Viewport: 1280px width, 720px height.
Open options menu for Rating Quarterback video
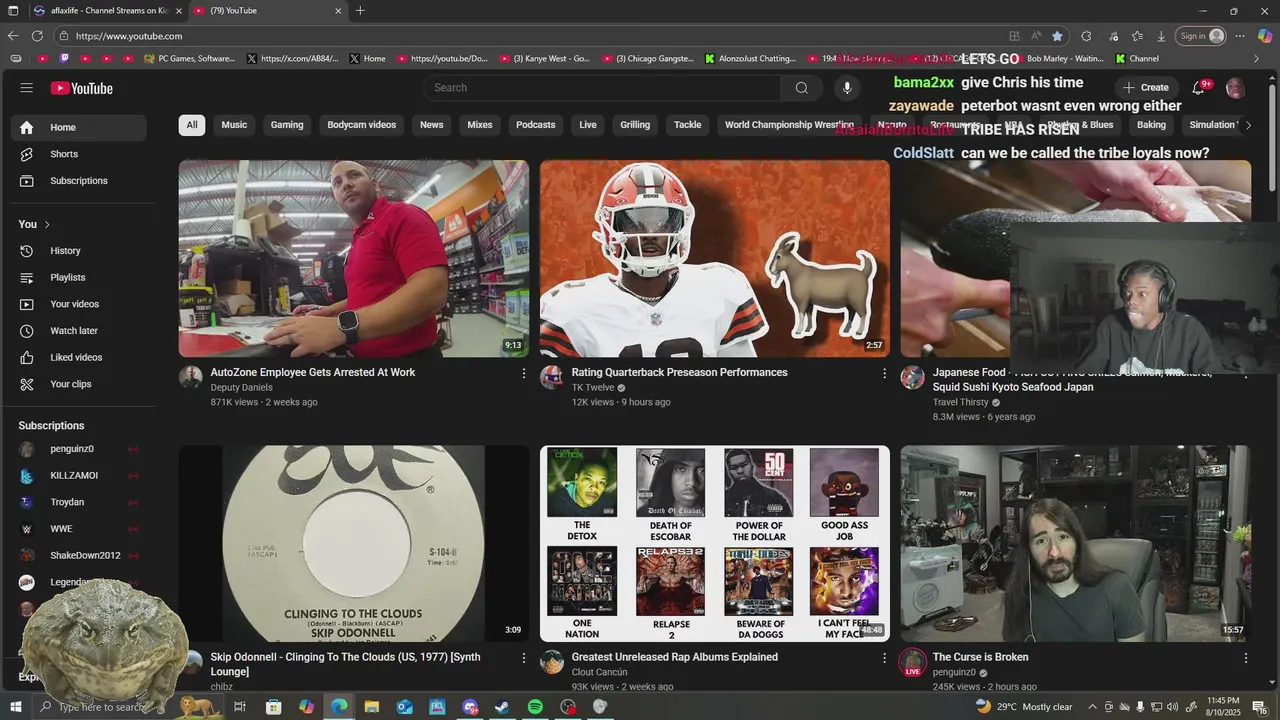pos(884,373)
